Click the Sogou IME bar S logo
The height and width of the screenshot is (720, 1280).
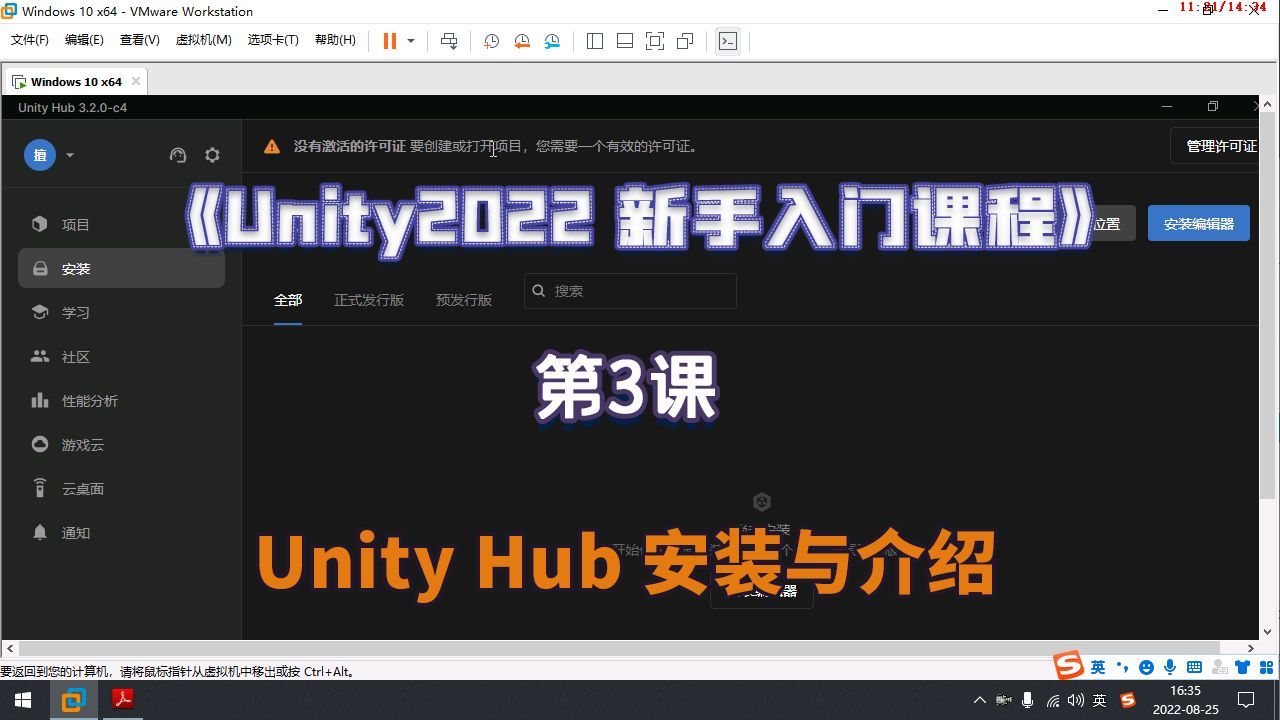(x=1069, y=666)
